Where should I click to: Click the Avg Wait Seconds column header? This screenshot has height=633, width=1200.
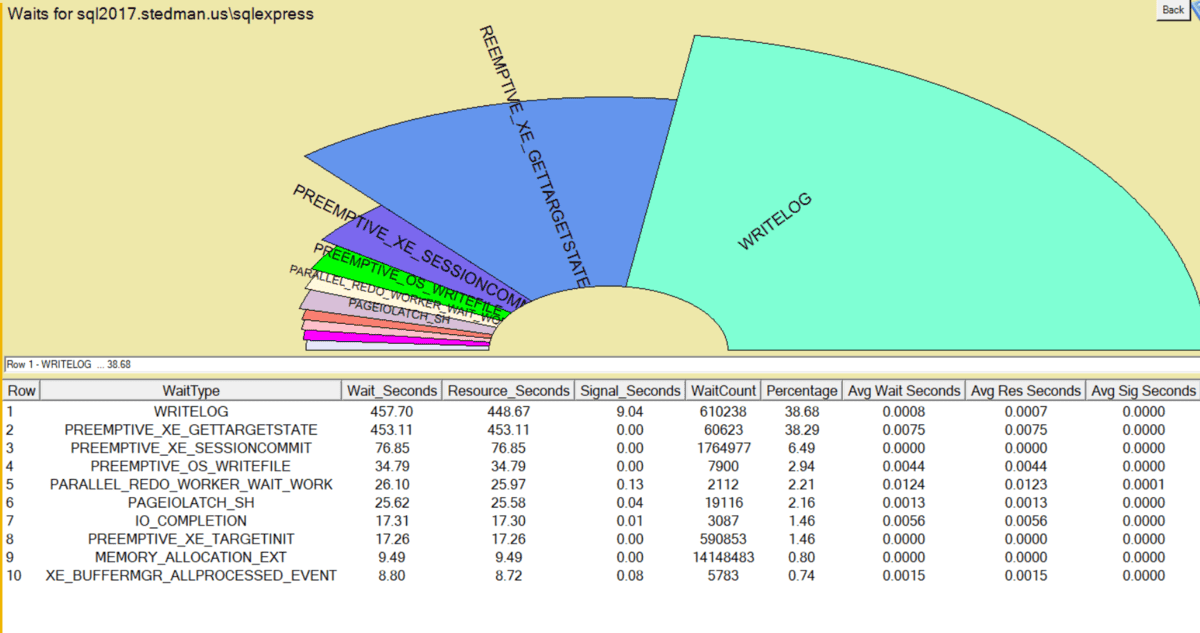point(904,391)
